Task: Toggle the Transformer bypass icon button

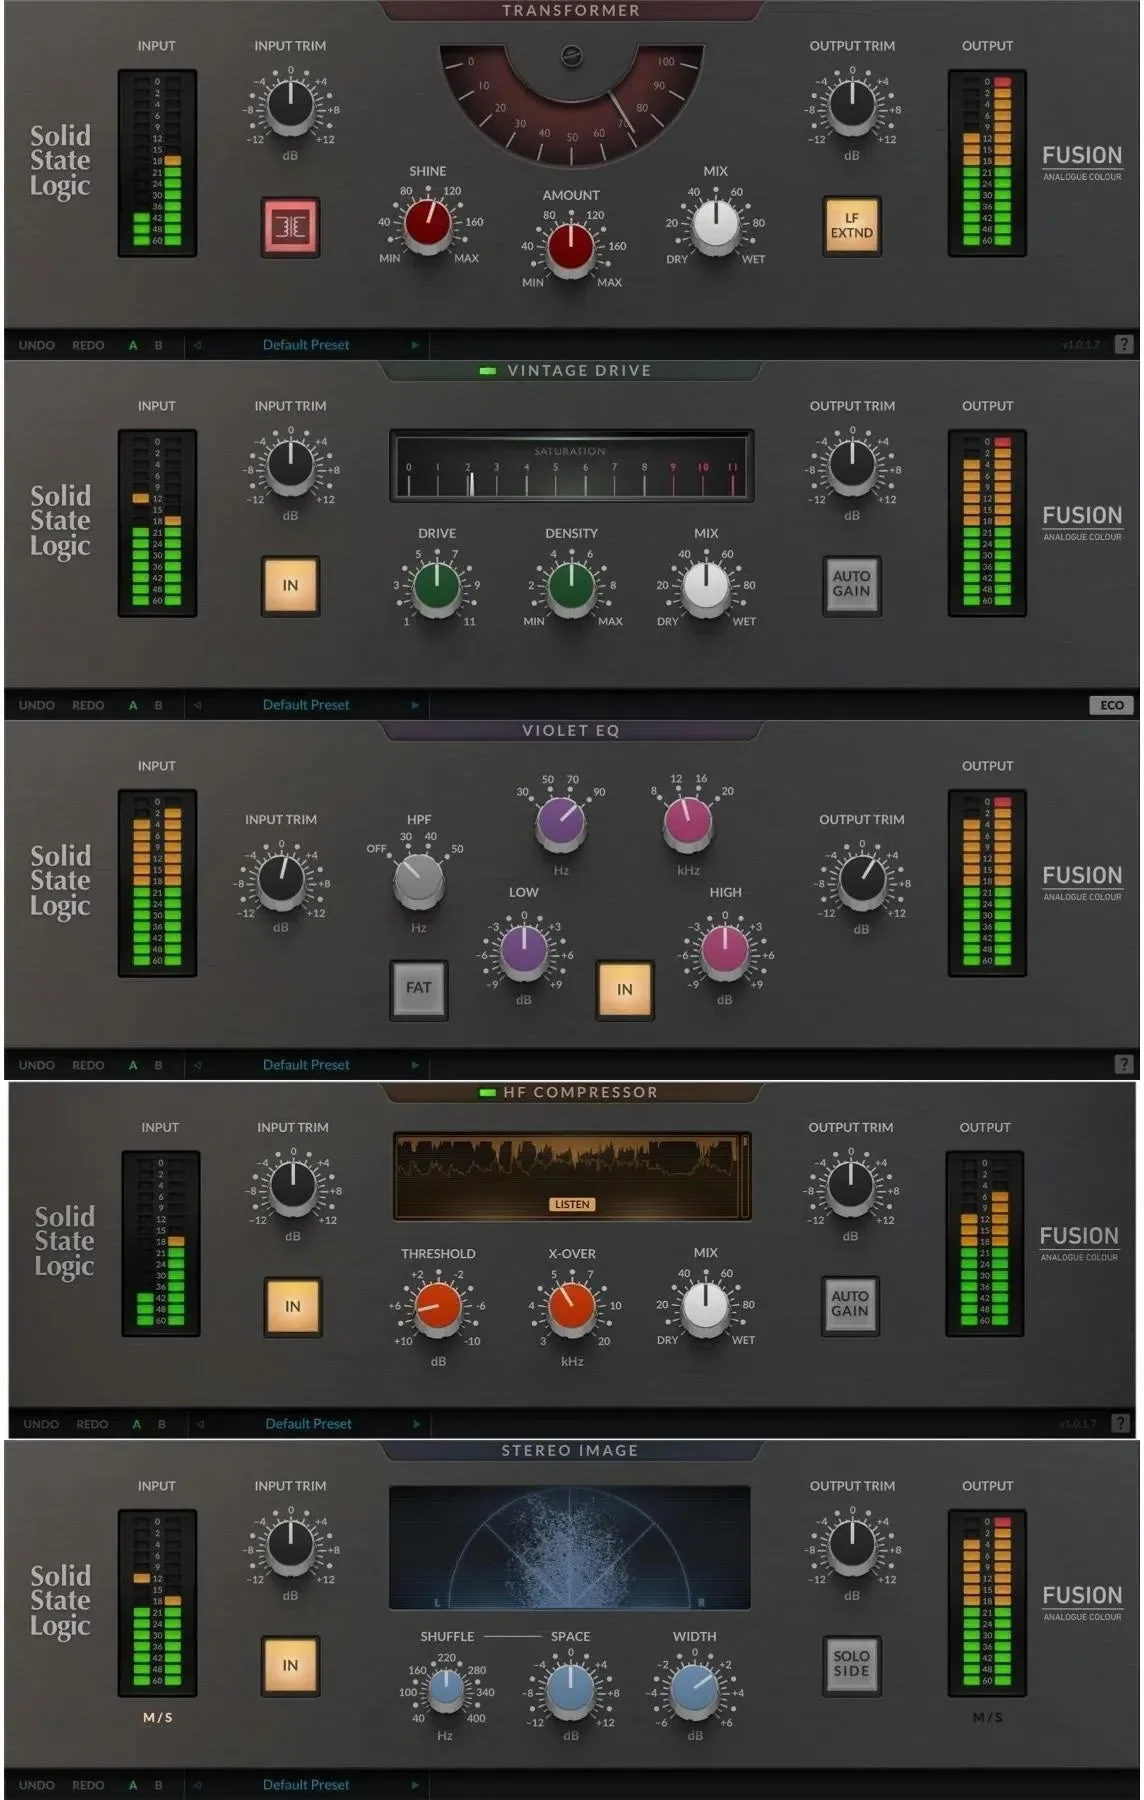Action: (291, 227)
